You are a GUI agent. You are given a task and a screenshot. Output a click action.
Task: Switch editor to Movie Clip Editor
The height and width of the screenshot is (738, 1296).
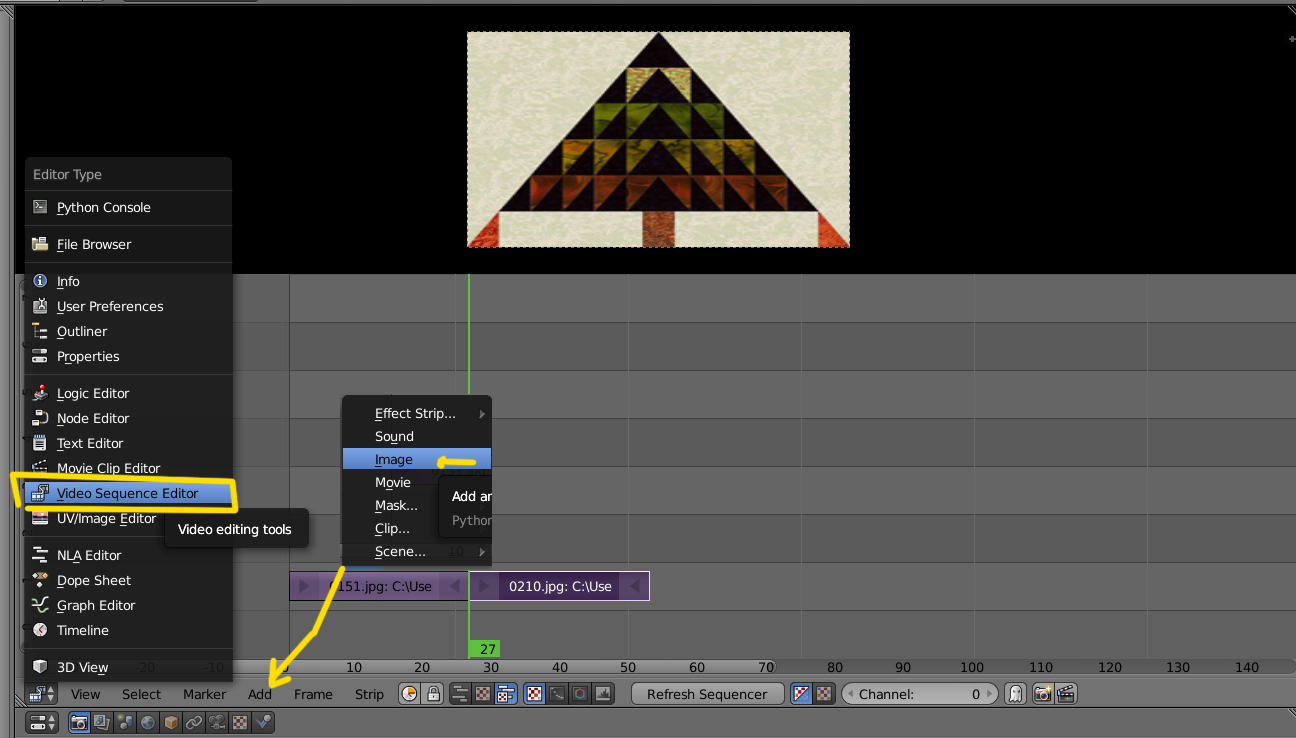point(128,468)
